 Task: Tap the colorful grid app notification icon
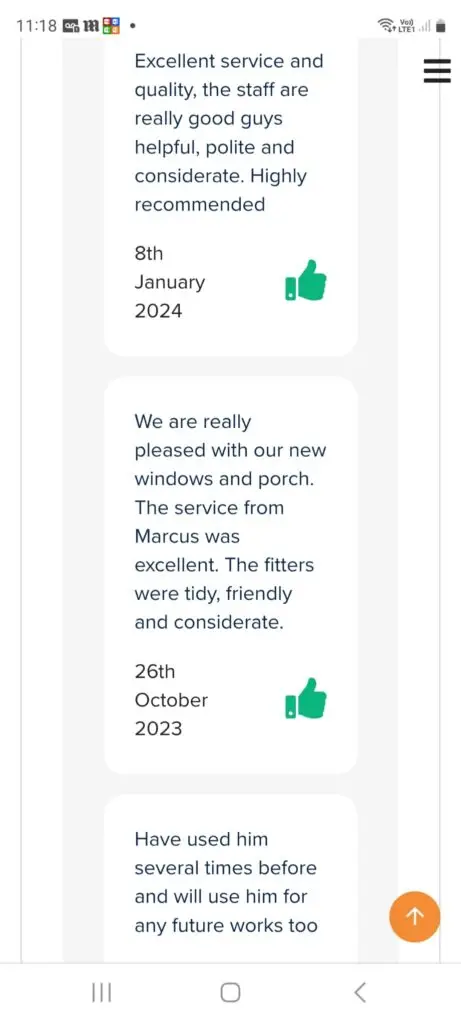112,26
